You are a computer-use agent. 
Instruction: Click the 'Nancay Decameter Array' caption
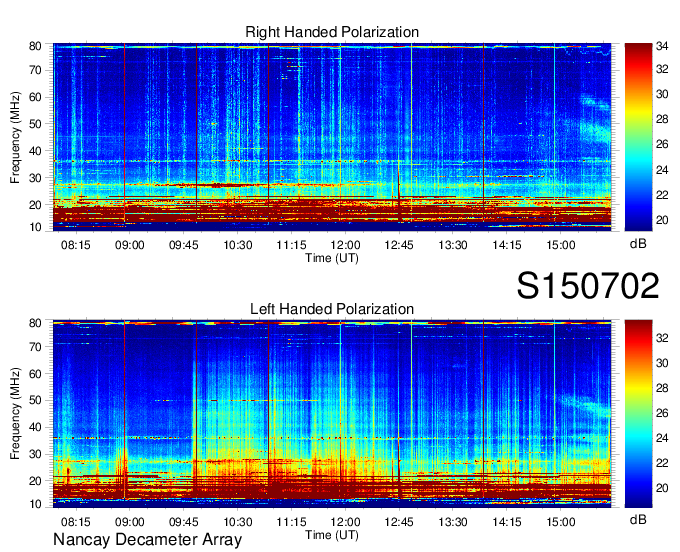point(147,539)
